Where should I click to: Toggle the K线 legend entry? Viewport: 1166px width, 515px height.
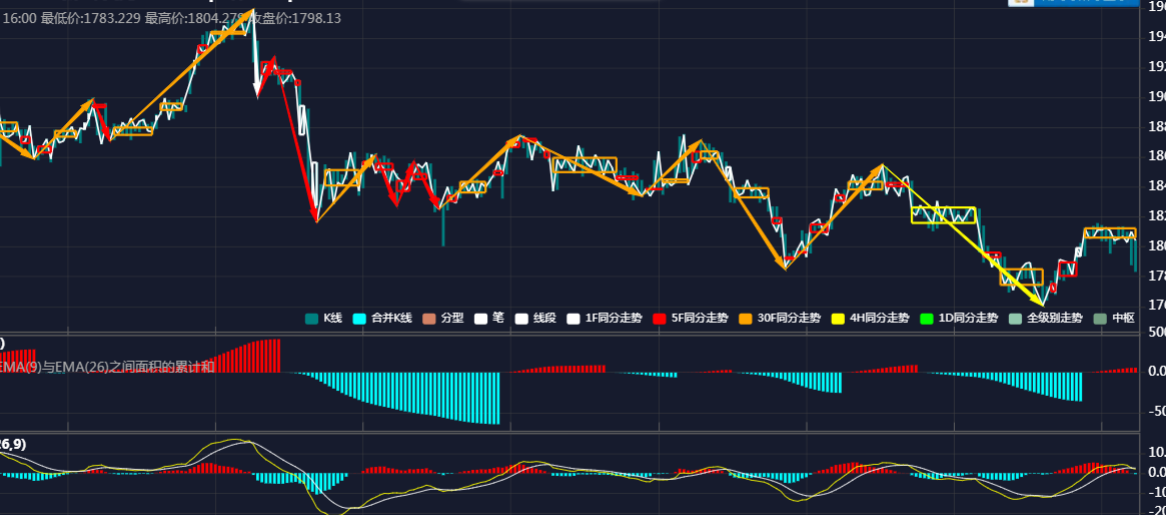pyautogui.click(x=323, y=317)
